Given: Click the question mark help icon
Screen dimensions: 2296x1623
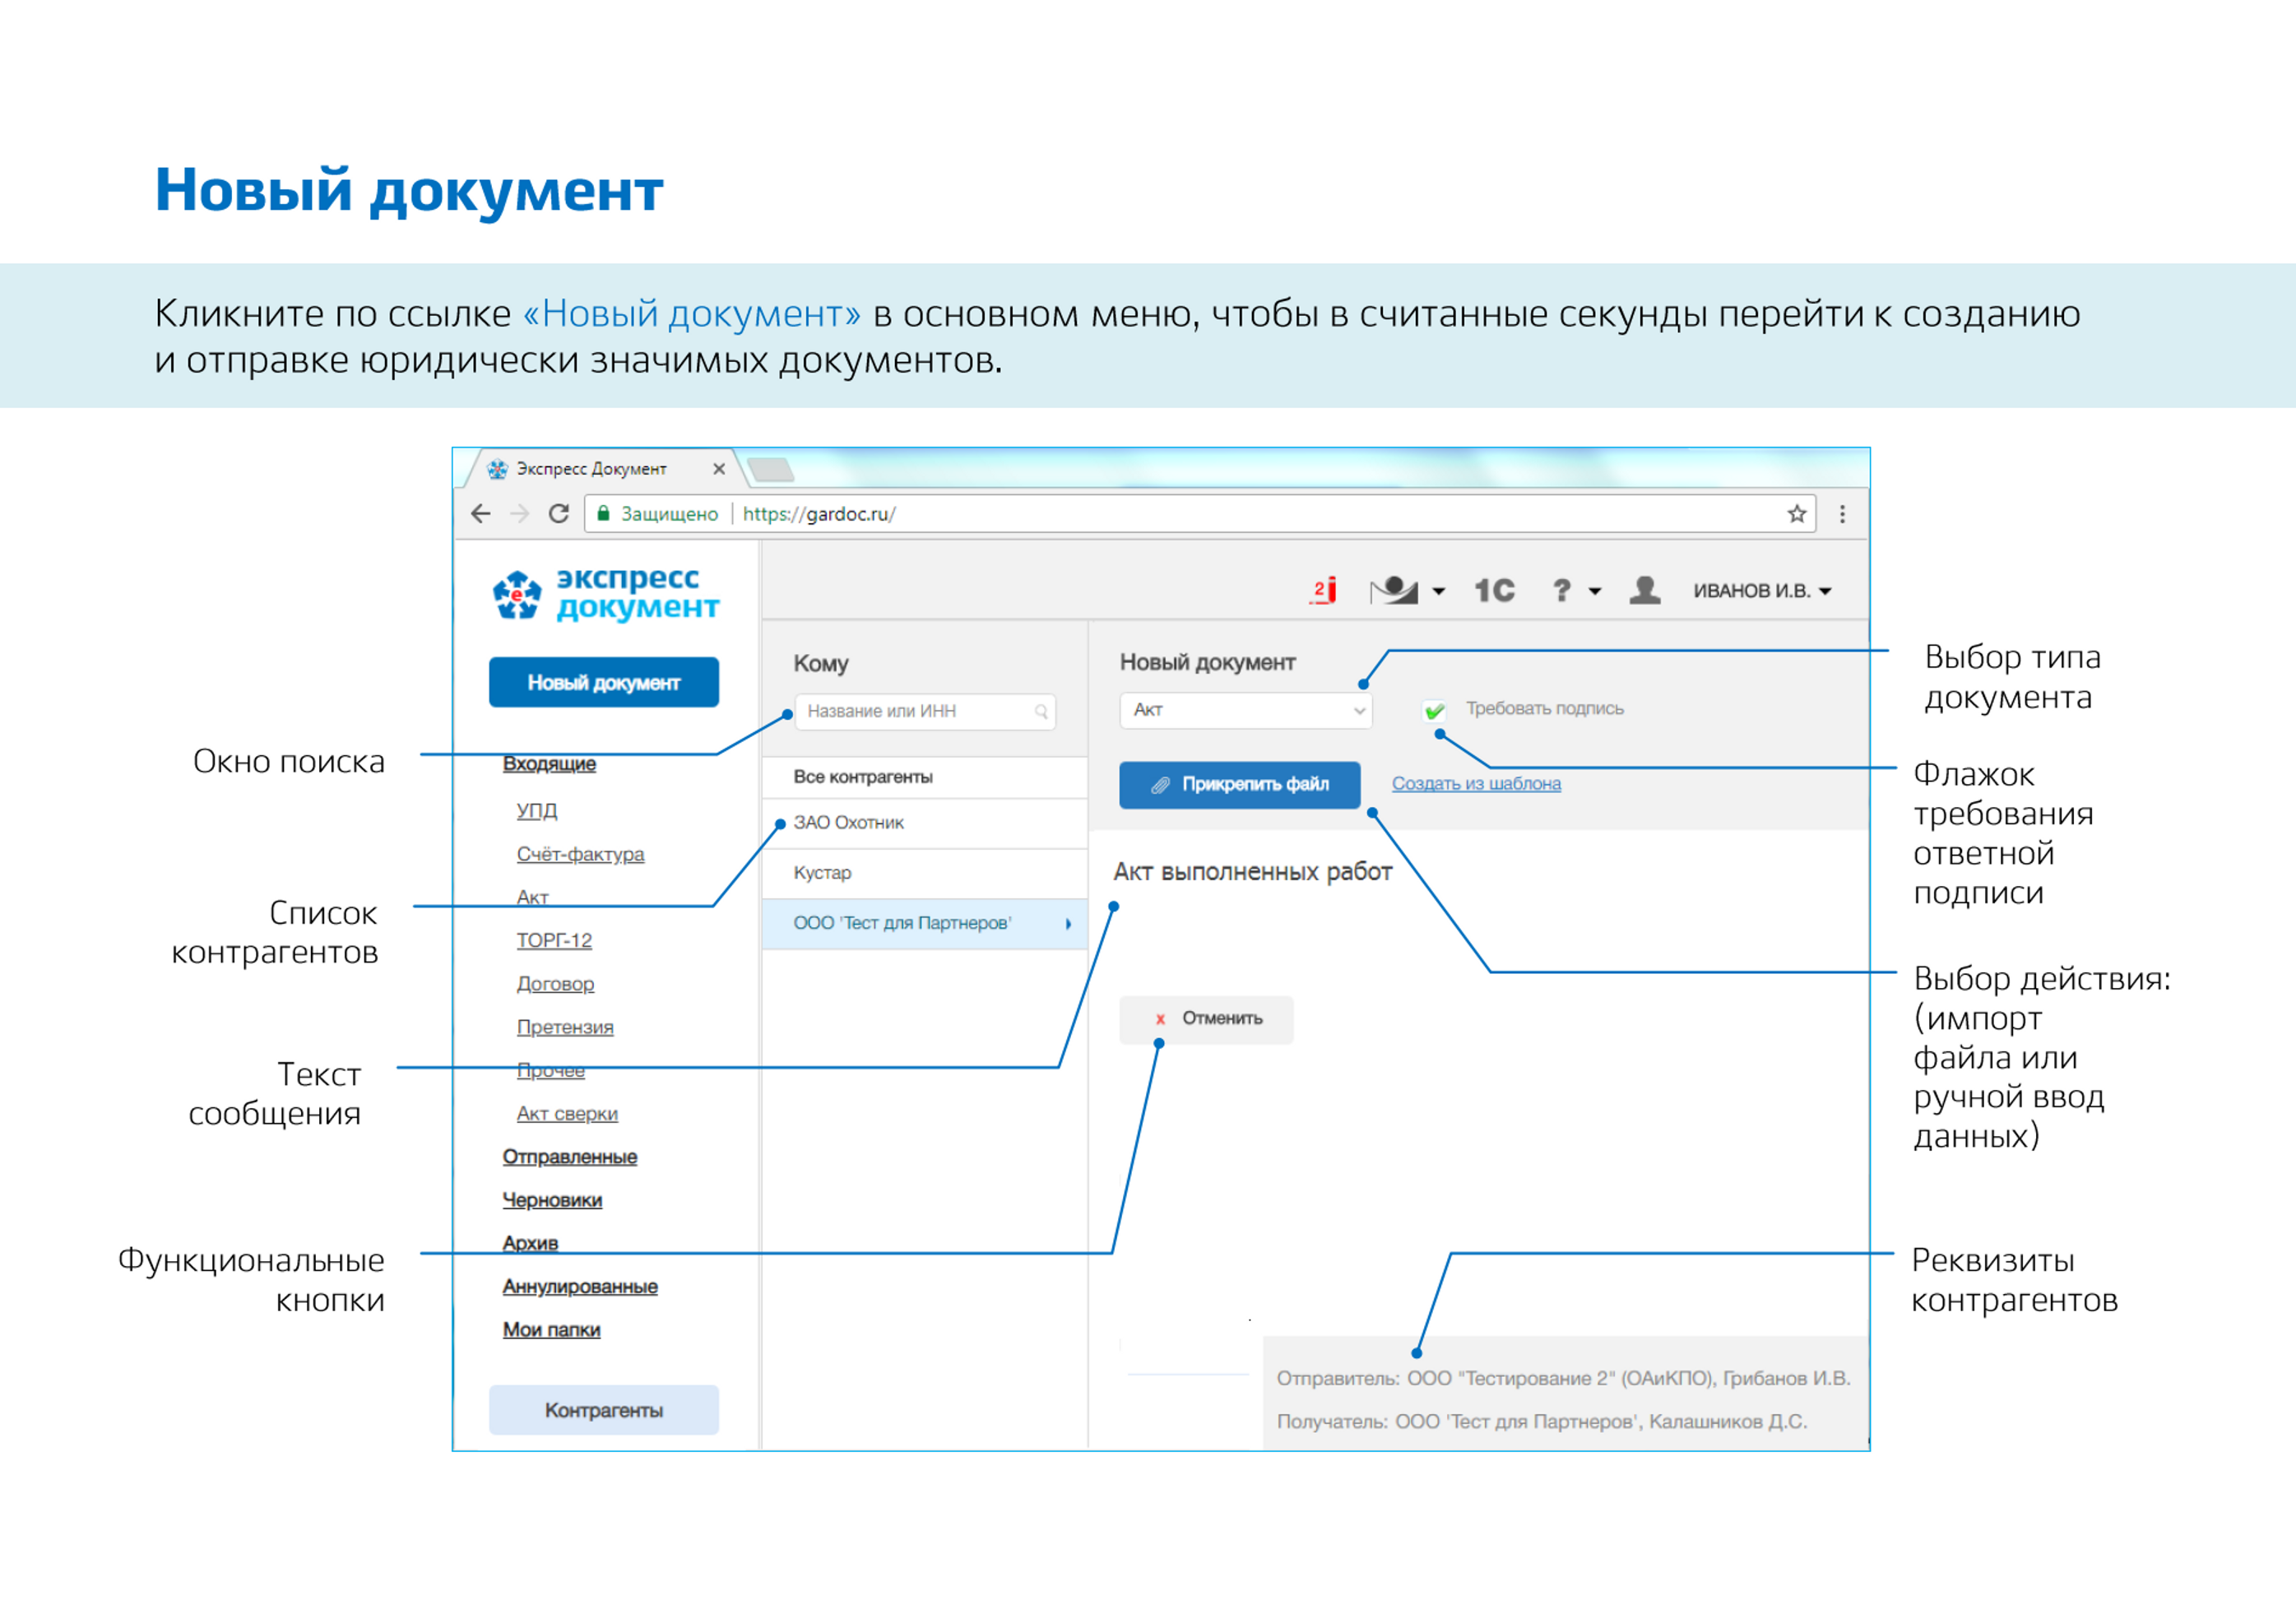Looking at the screenshot, I should (x=1562, y=591).
